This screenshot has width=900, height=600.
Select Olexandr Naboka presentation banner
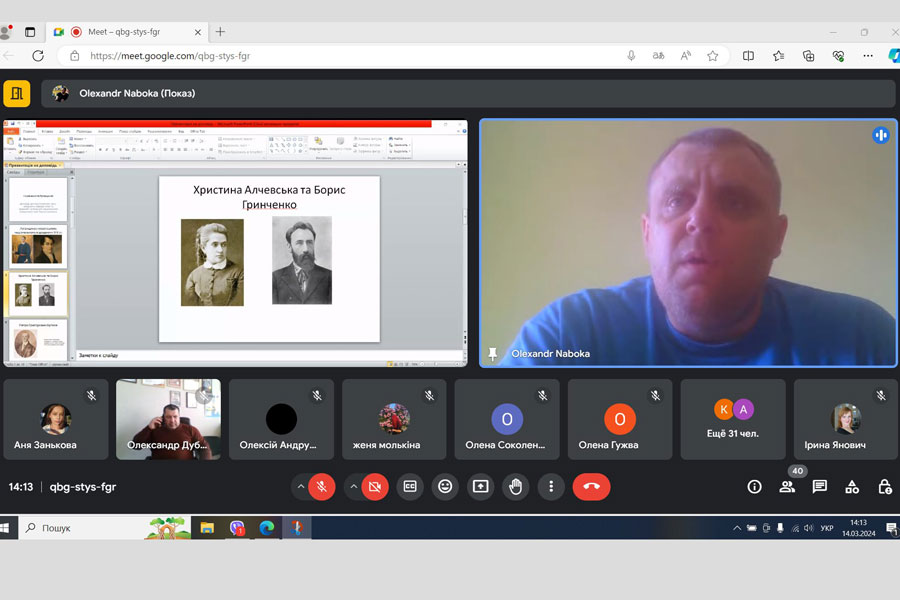[x=468, y=93]
